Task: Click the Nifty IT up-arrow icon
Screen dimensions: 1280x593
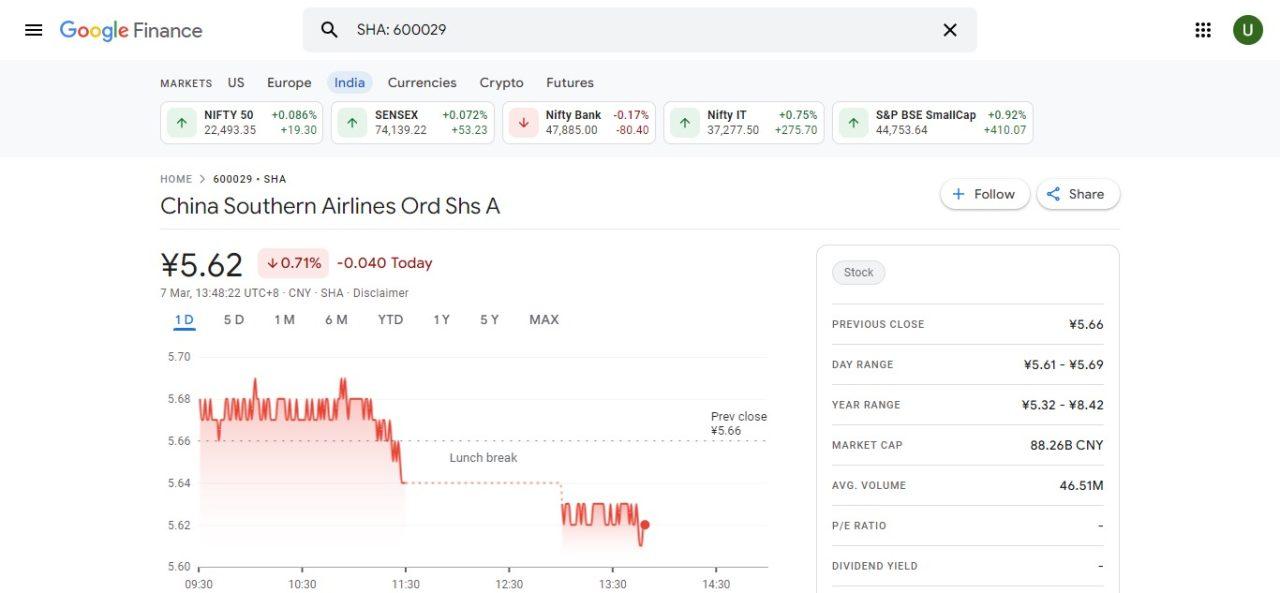Action: (685, 123)
